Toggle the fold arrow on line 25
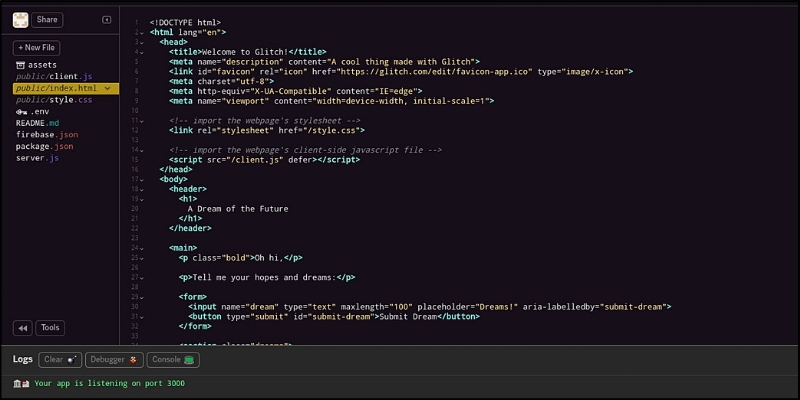Viewport: 800px width, 400px height. pos(142,258)
